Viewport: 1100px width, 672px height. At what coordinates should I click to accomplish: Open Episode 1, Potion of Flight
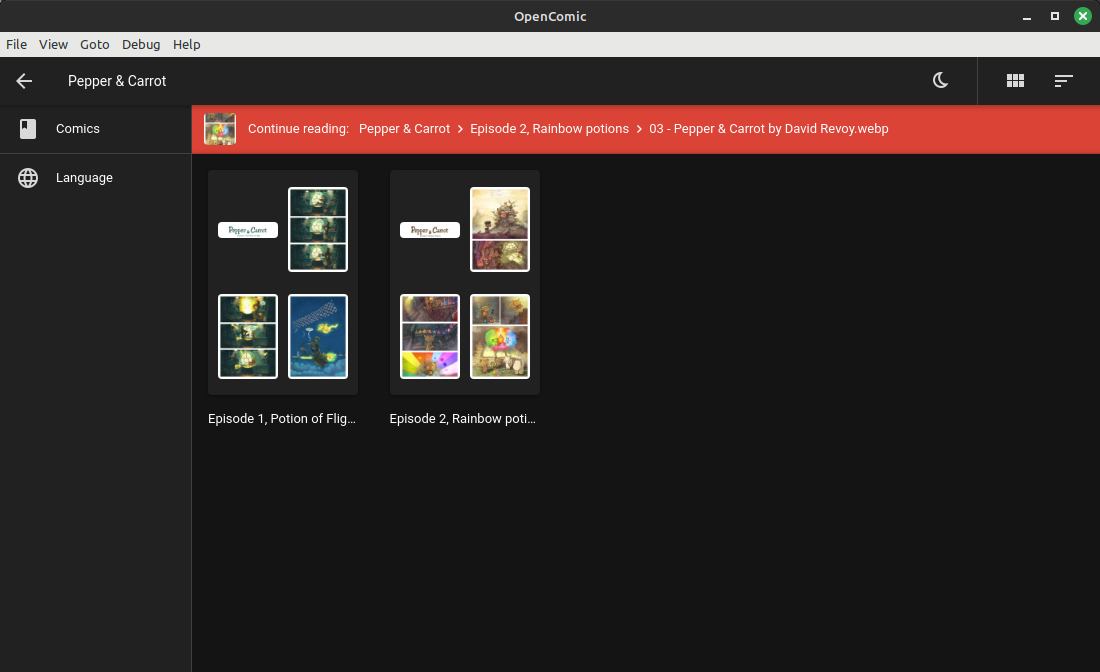282,282
